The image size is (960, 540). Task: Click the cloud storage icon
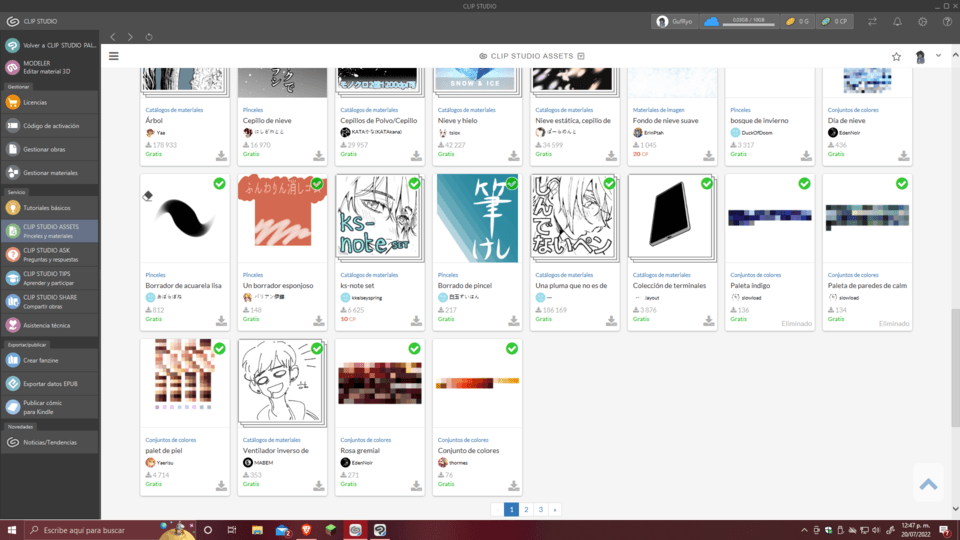(711, 21)
